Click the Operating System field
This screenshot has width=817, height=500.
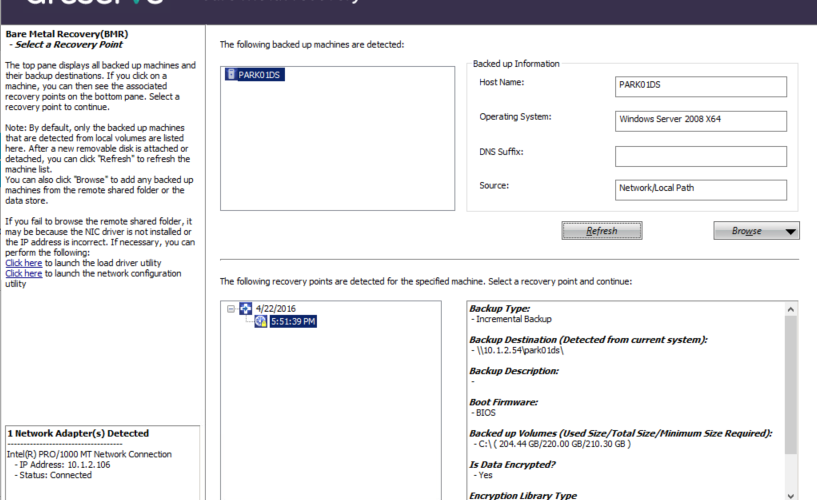point(701,121)
